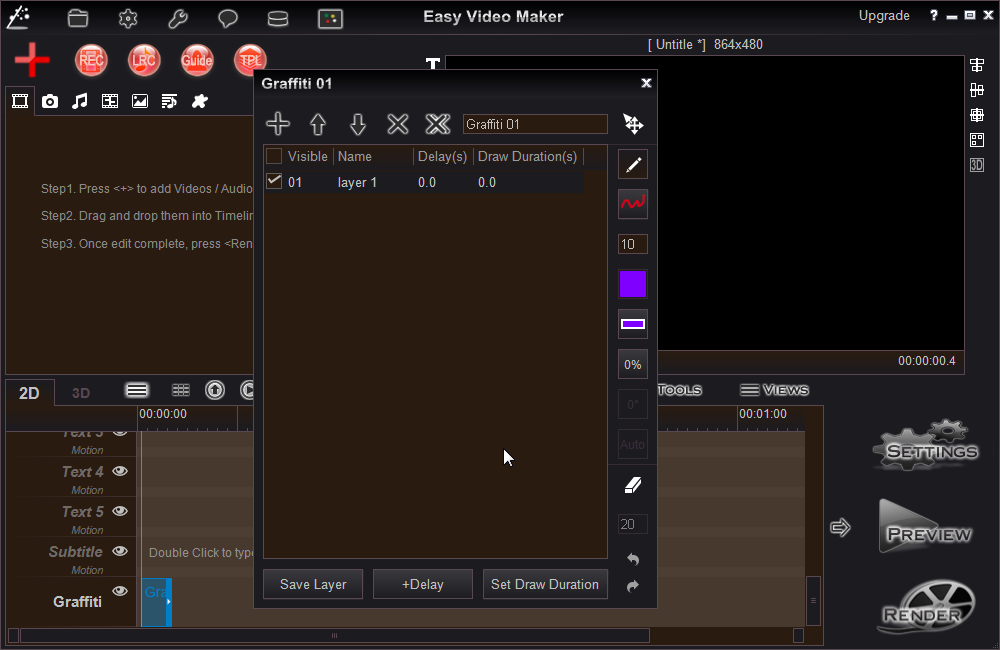Viewport: 1000px width, 650px height.
Task: Click the Preview play button
Action: [926, 528]
